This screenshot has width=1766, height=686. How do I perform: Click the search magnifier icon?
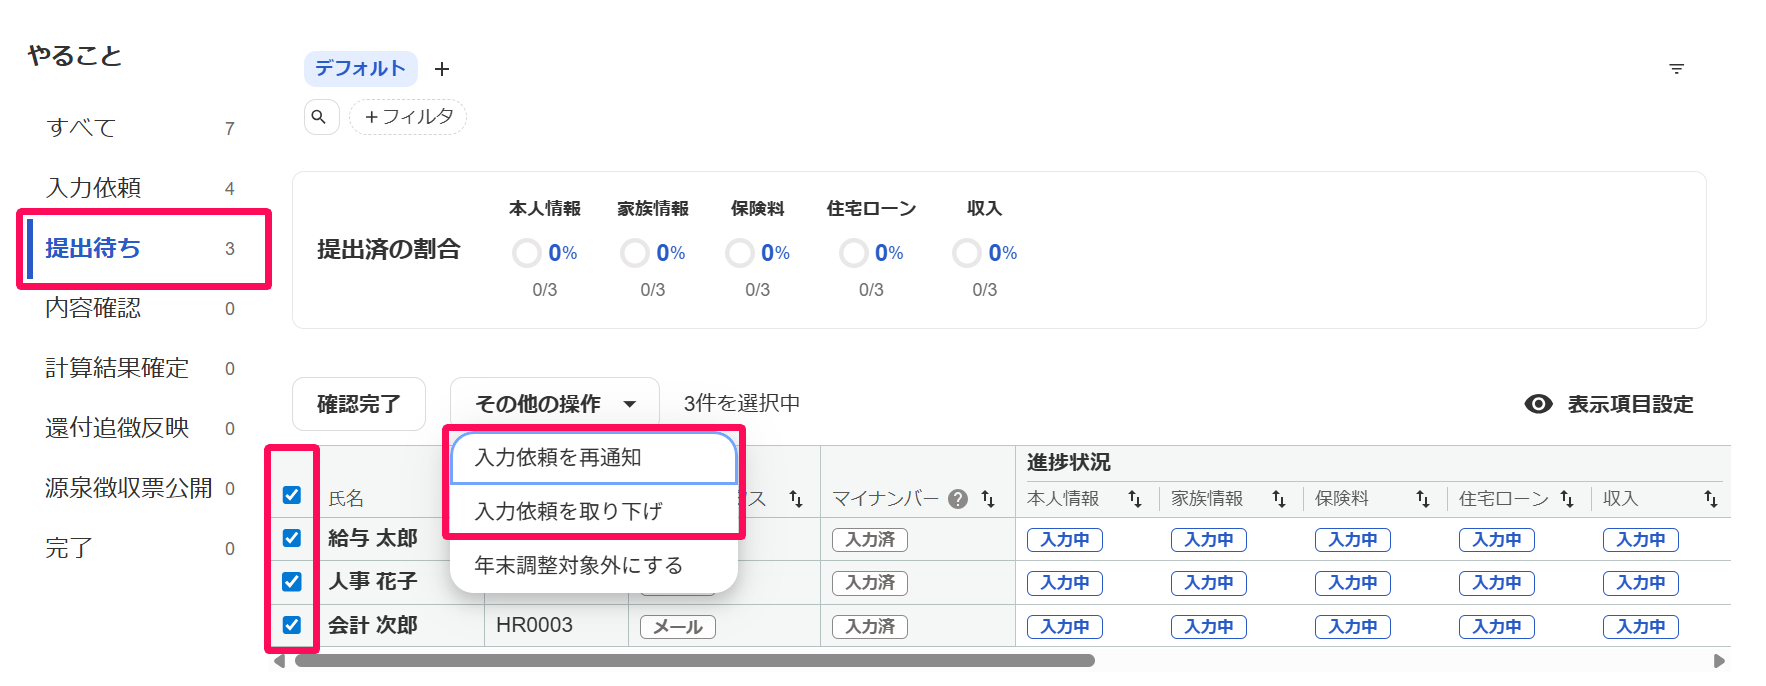coord(321,117)
